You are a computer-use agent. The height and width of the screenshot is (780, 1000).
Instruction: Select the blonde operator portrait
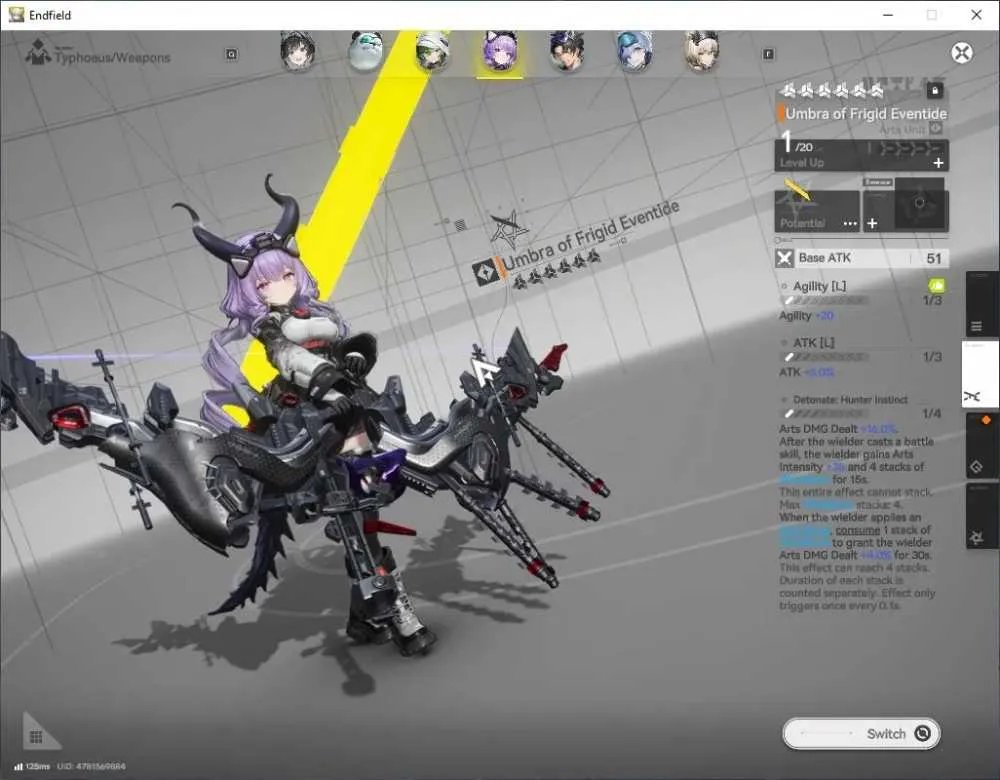[x=702, y=51]
